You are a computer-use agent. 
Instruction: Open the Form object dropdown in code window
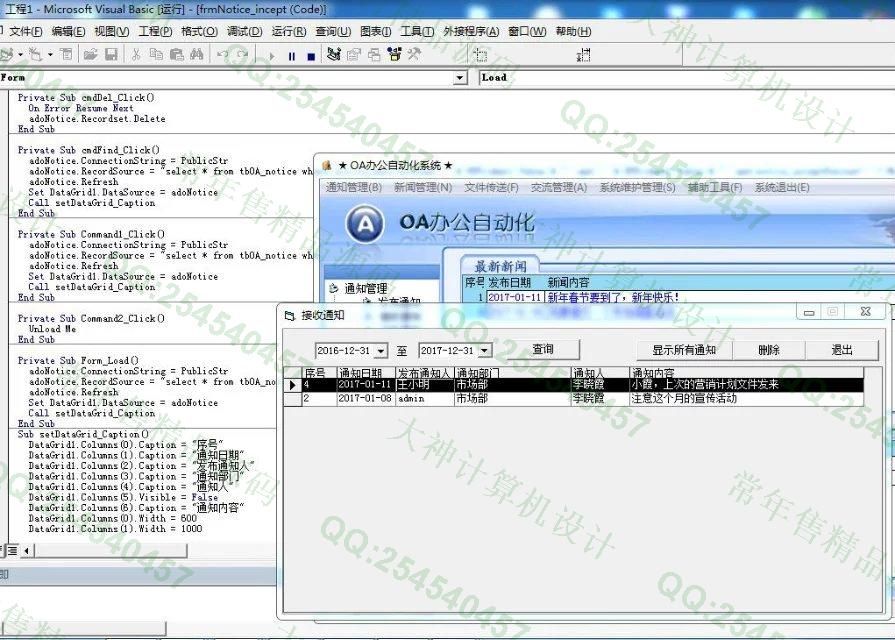click(x=461, y=78)
